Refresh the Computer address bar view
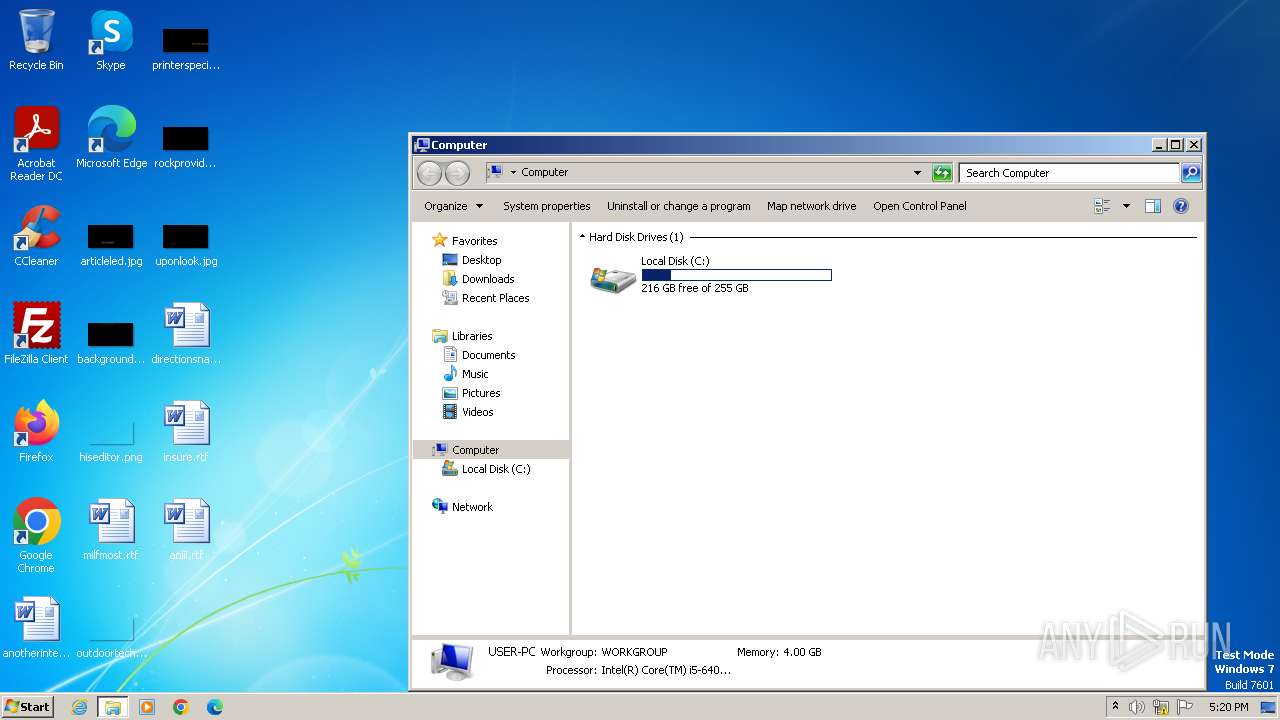 point(941,173)
